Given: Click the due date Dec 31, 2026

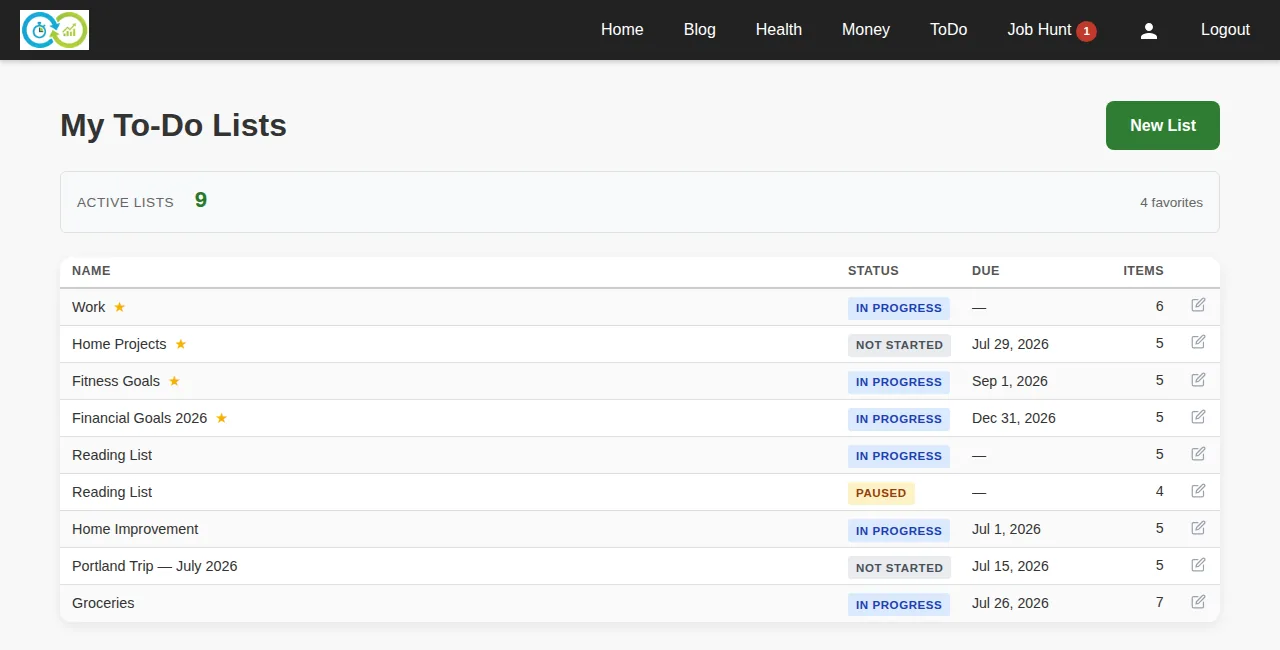Looking at the screenshot, I should [1014, 418].
